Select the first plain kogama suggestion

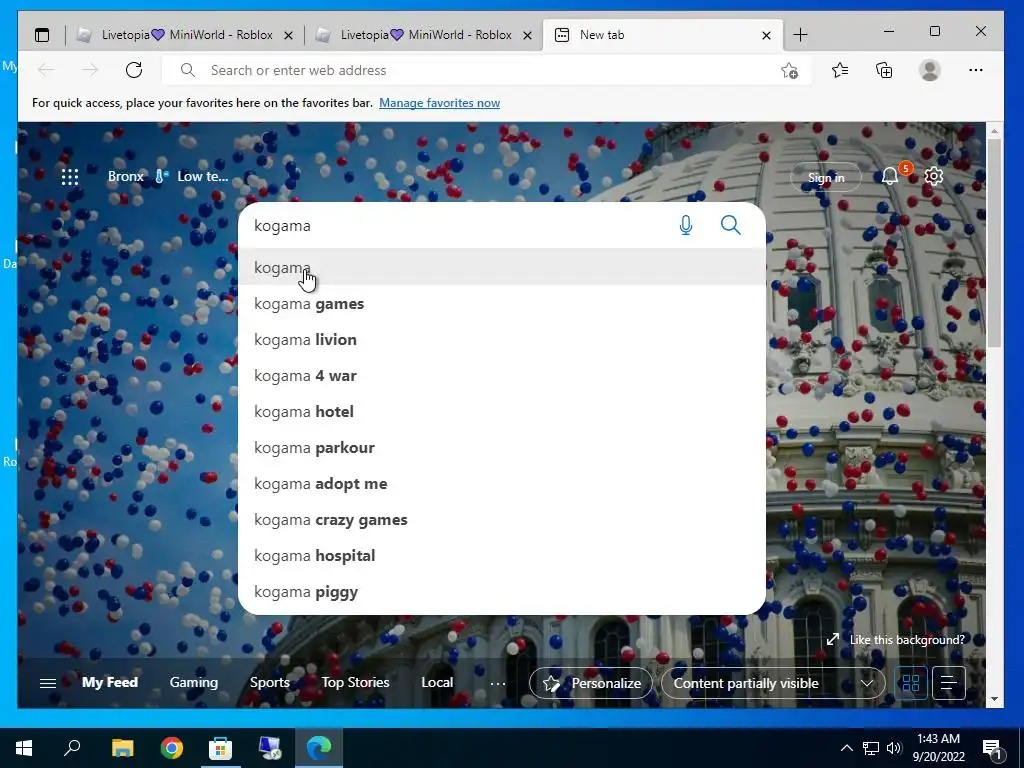pos(502,267)
